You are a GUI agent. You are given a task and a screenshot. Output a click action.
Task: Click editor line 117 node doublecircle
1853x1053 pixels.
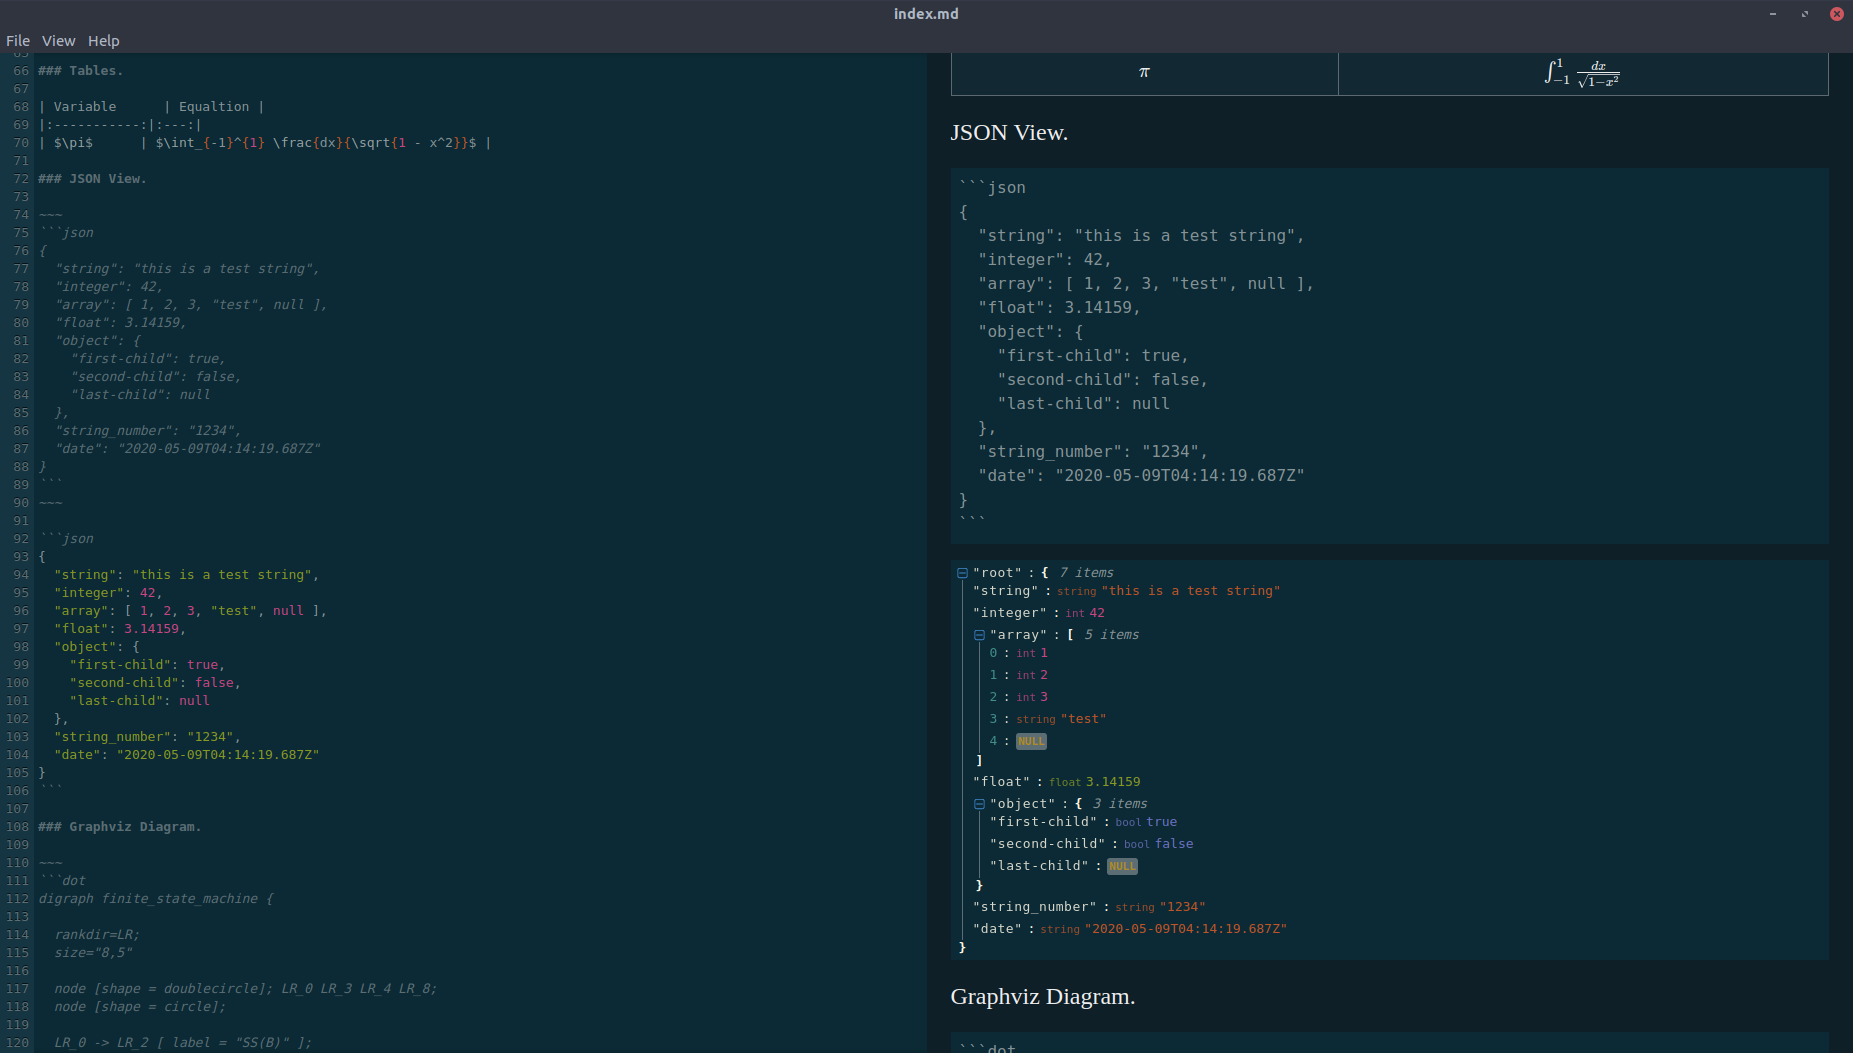(245, 989)
